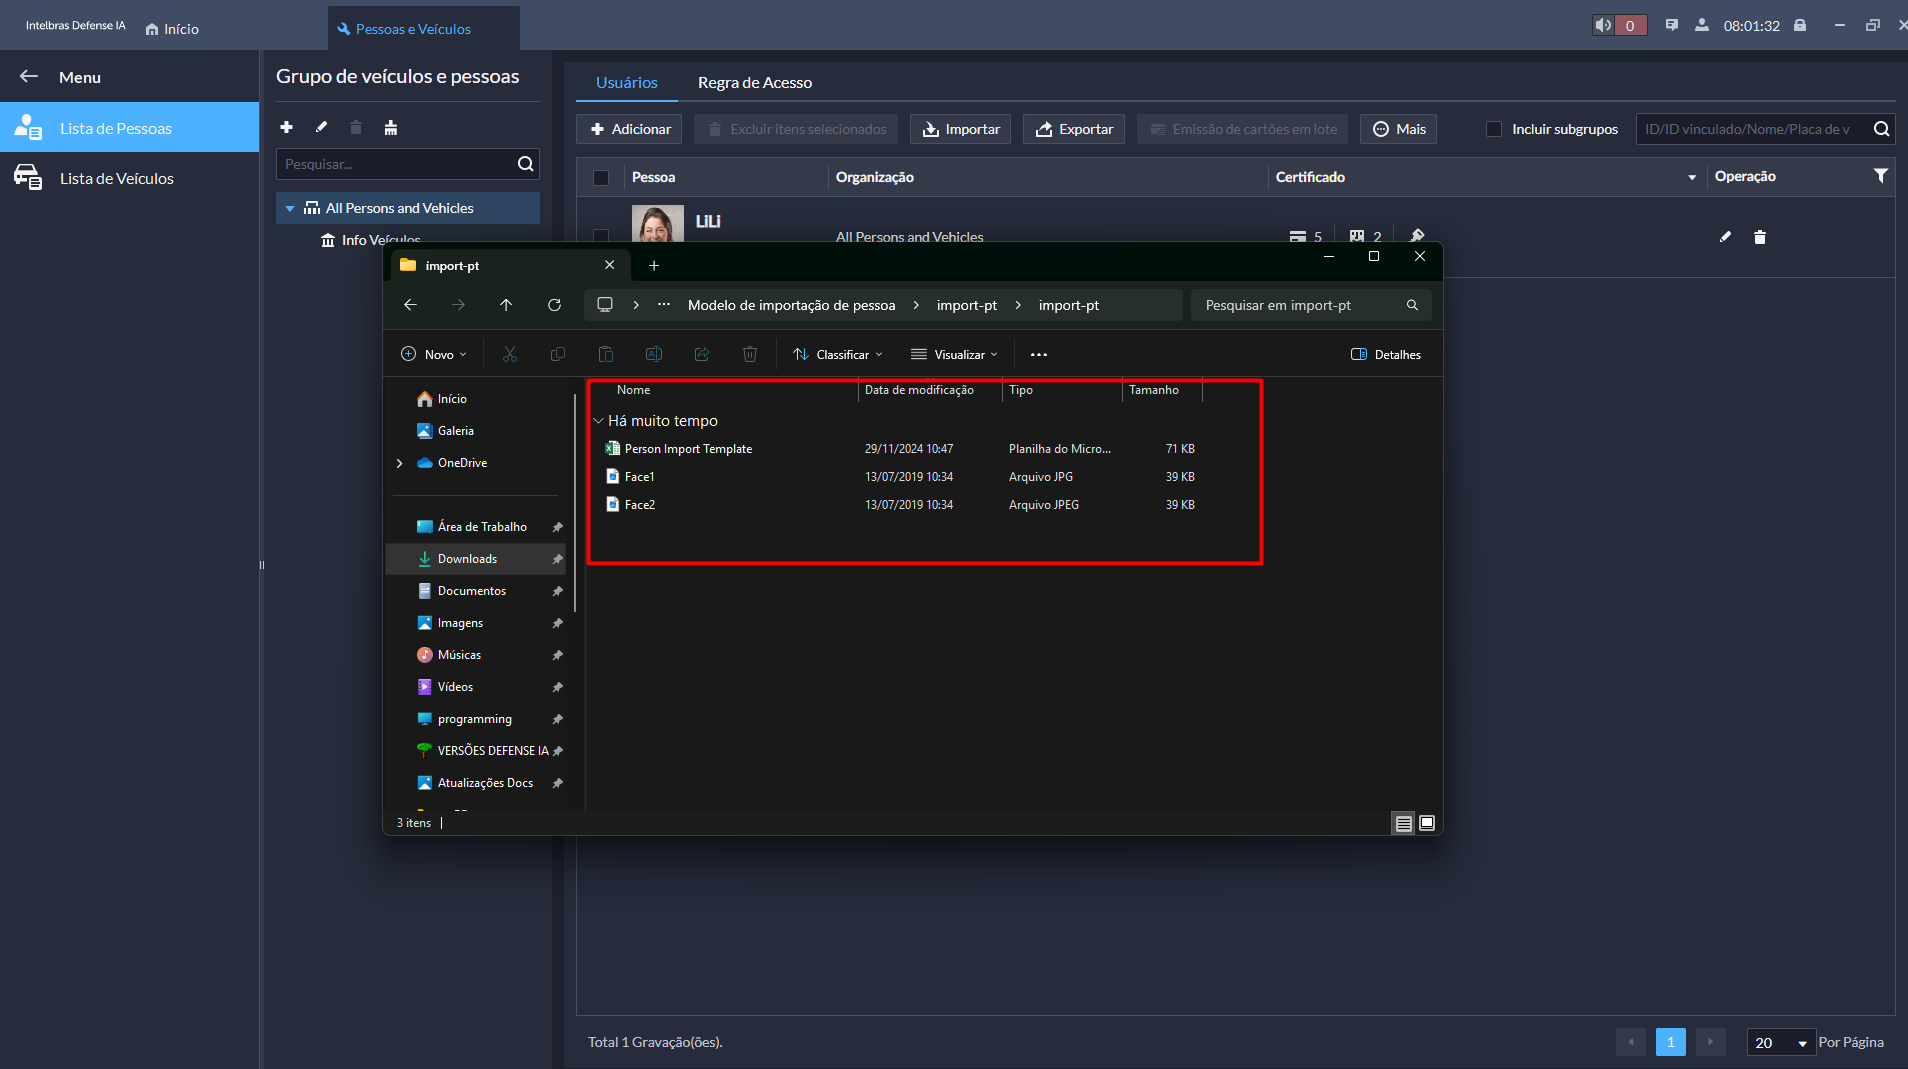Open the per-page count dropdown showing 20
The height and width of the screenshot is (1069, 1908).
tap(1781, 1043)
